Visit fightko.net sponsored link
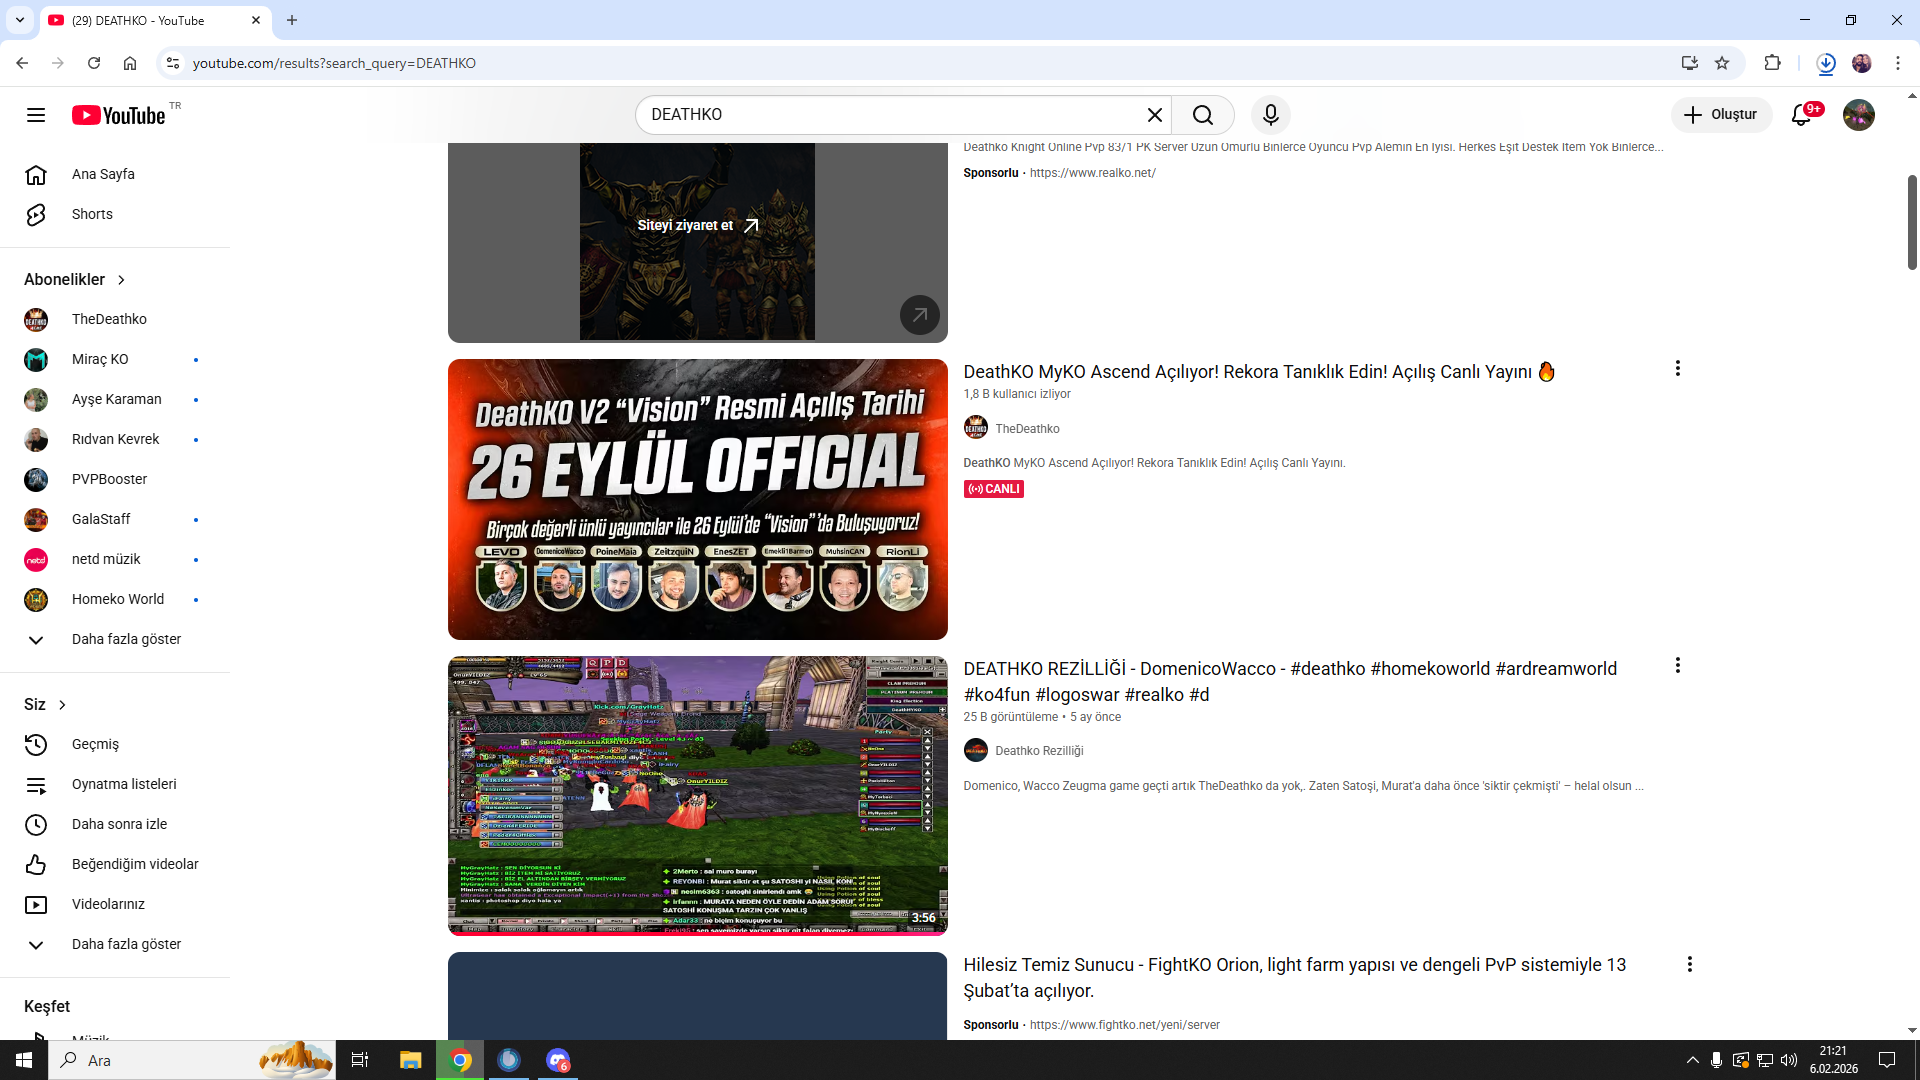Image resolution: width=1920 pixels, height=1080 pixels. 1124,1025
